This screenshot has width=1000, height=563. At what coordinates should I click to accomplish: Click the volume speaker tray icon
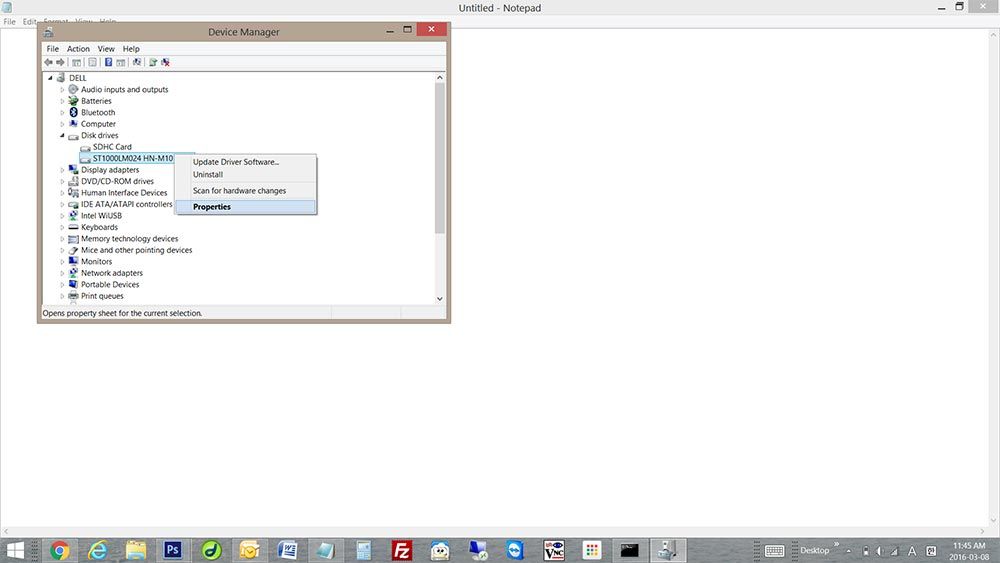(879, 551)
